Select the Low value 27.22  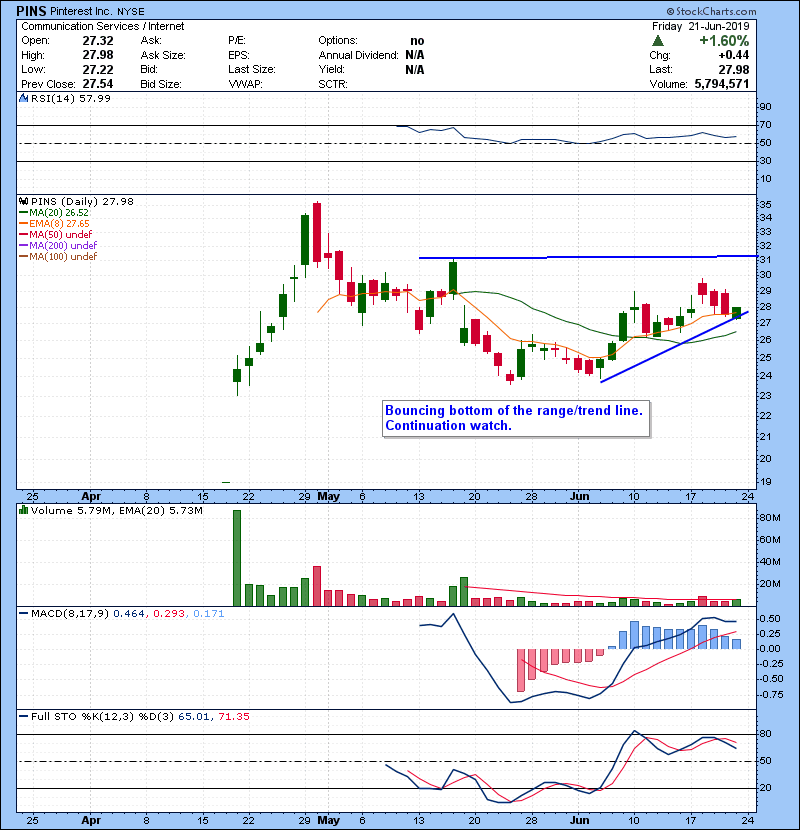tap(98, 69)
